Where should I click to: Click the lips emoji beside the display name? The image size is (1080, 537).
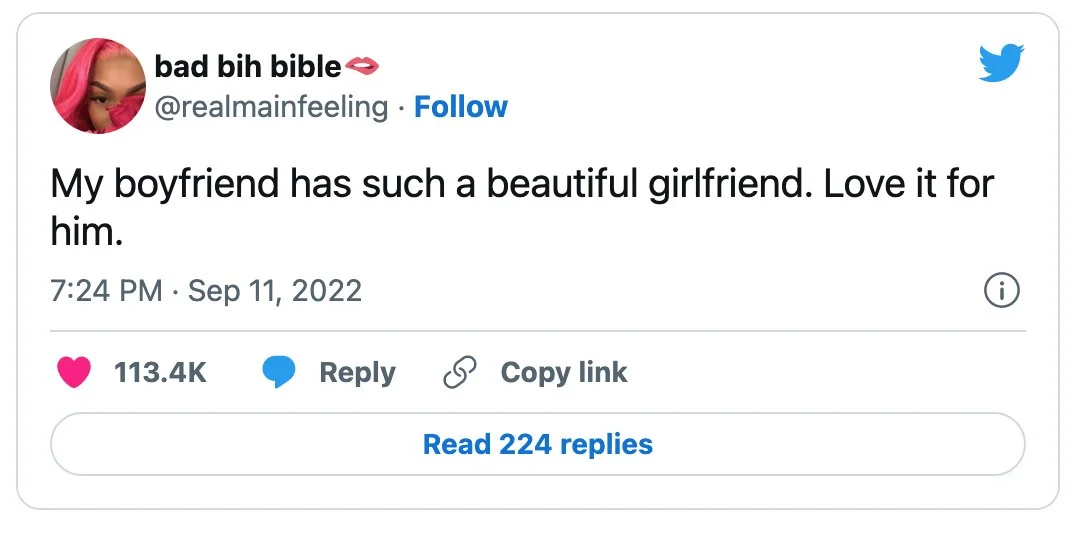(362, 65)
